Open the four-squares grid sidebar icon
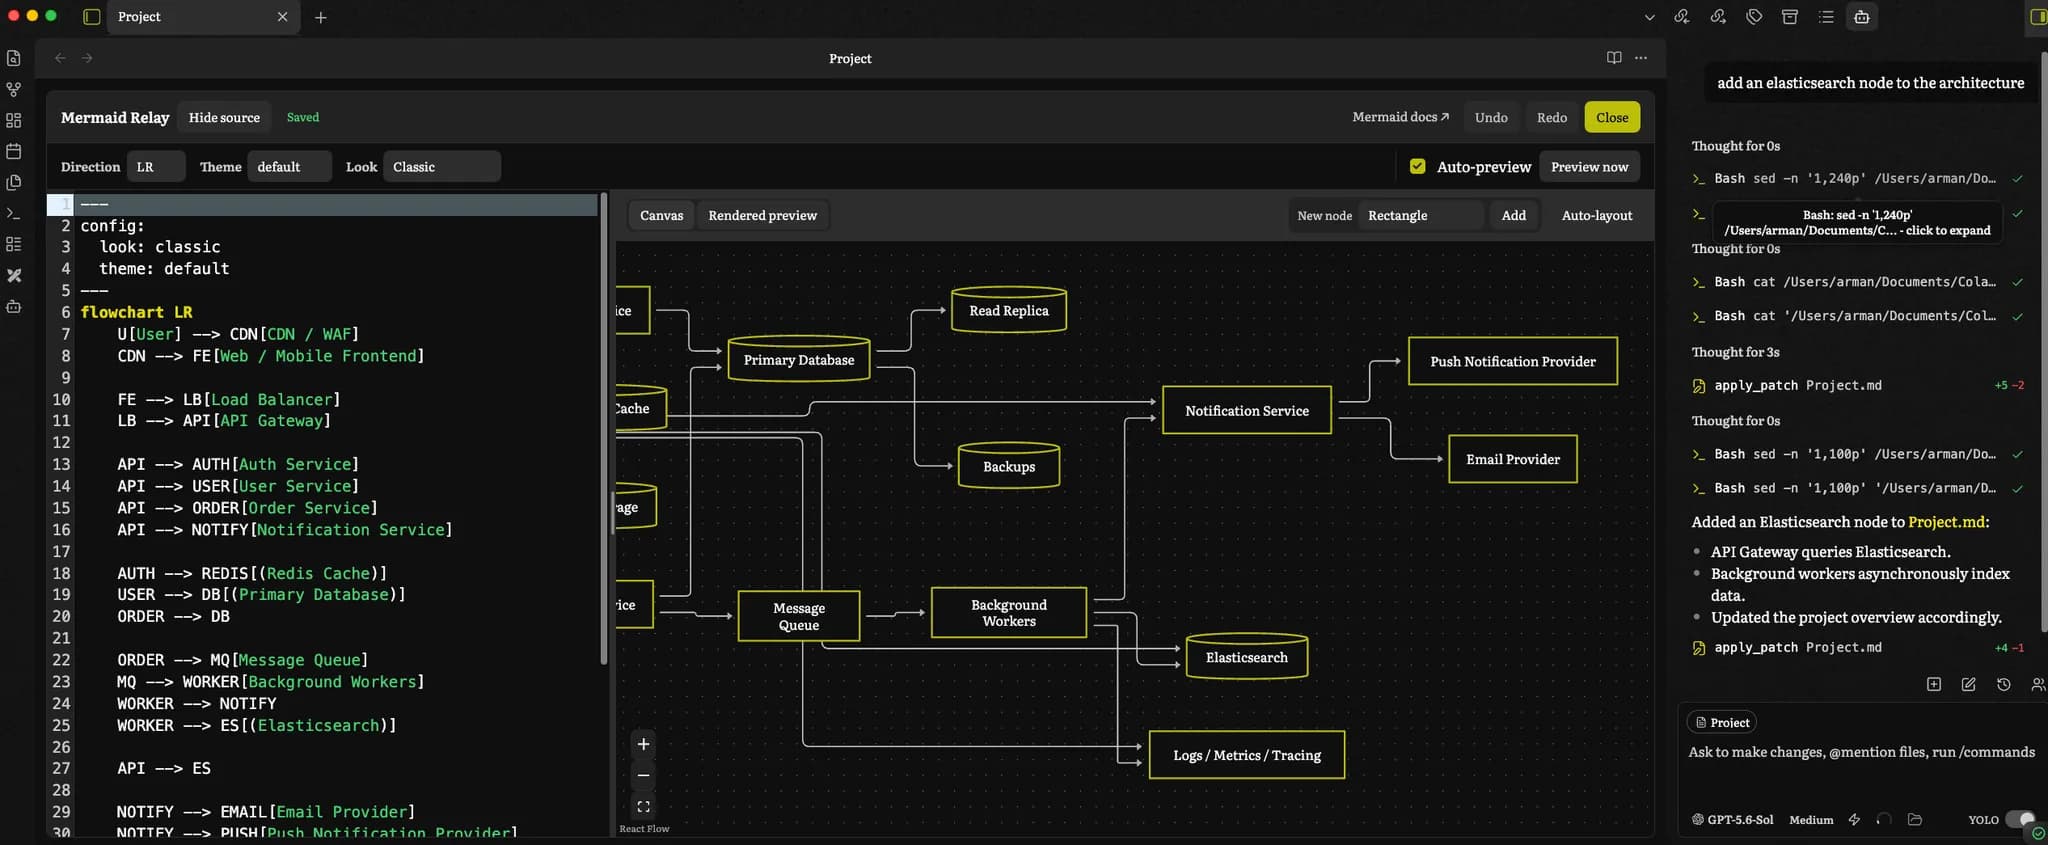2048x845 pixels. click(14, 120)
